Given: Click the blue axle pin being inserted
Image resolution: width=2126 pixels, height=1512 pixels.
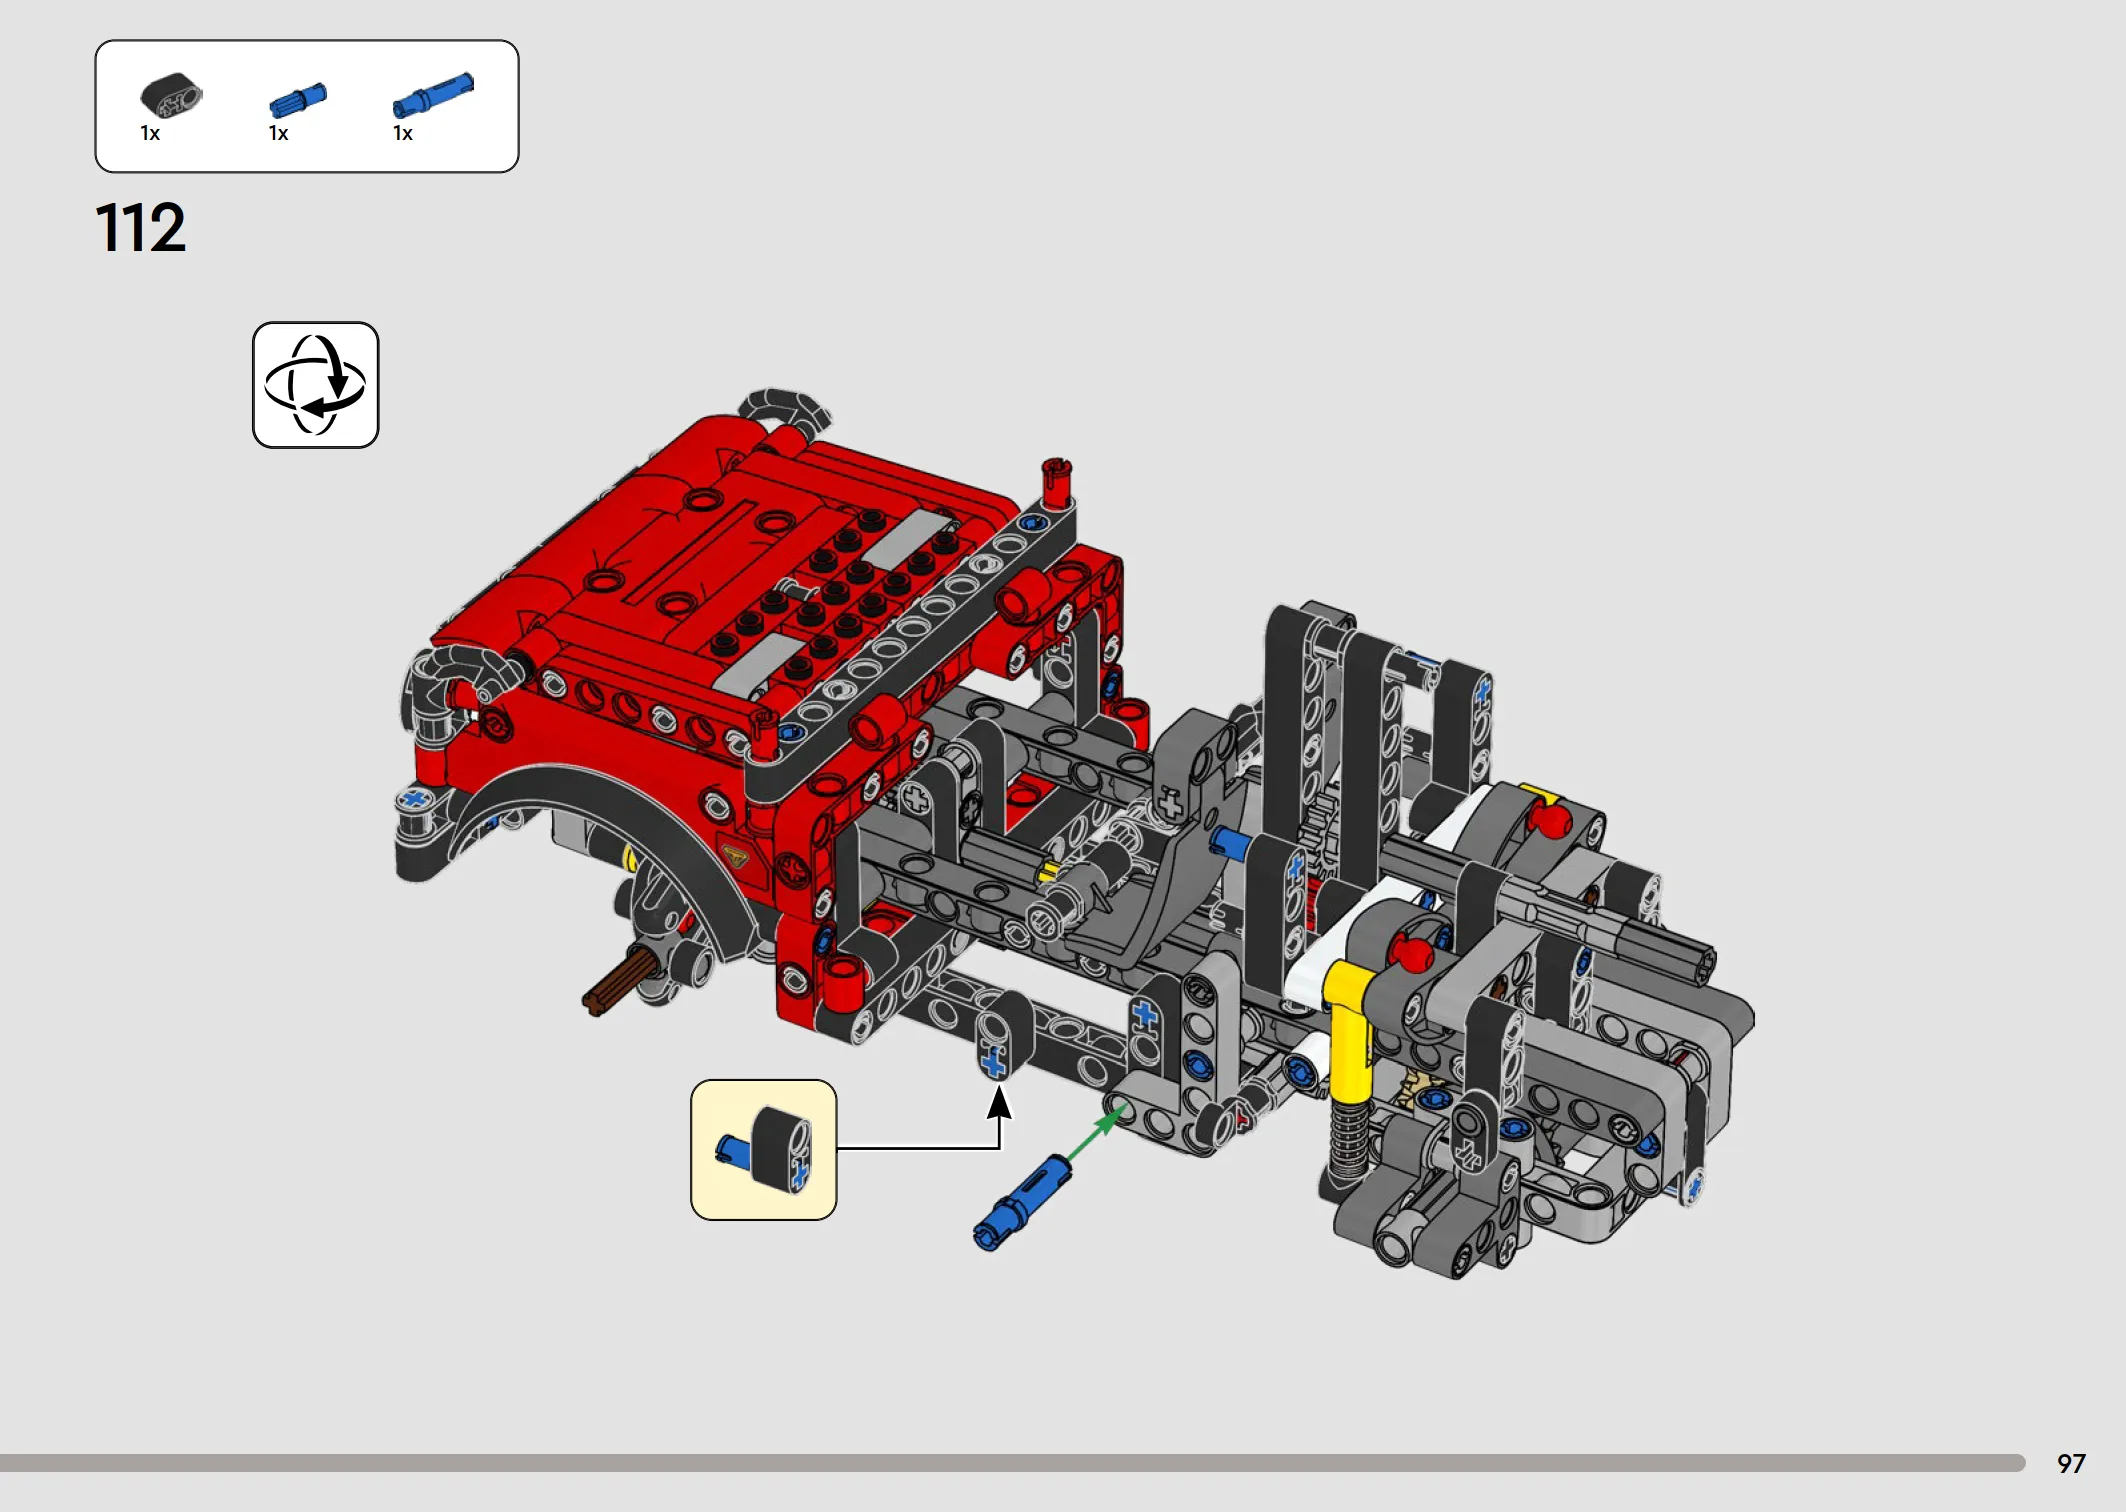Looking at the screenshot, I should (x=1022, y=1203).
